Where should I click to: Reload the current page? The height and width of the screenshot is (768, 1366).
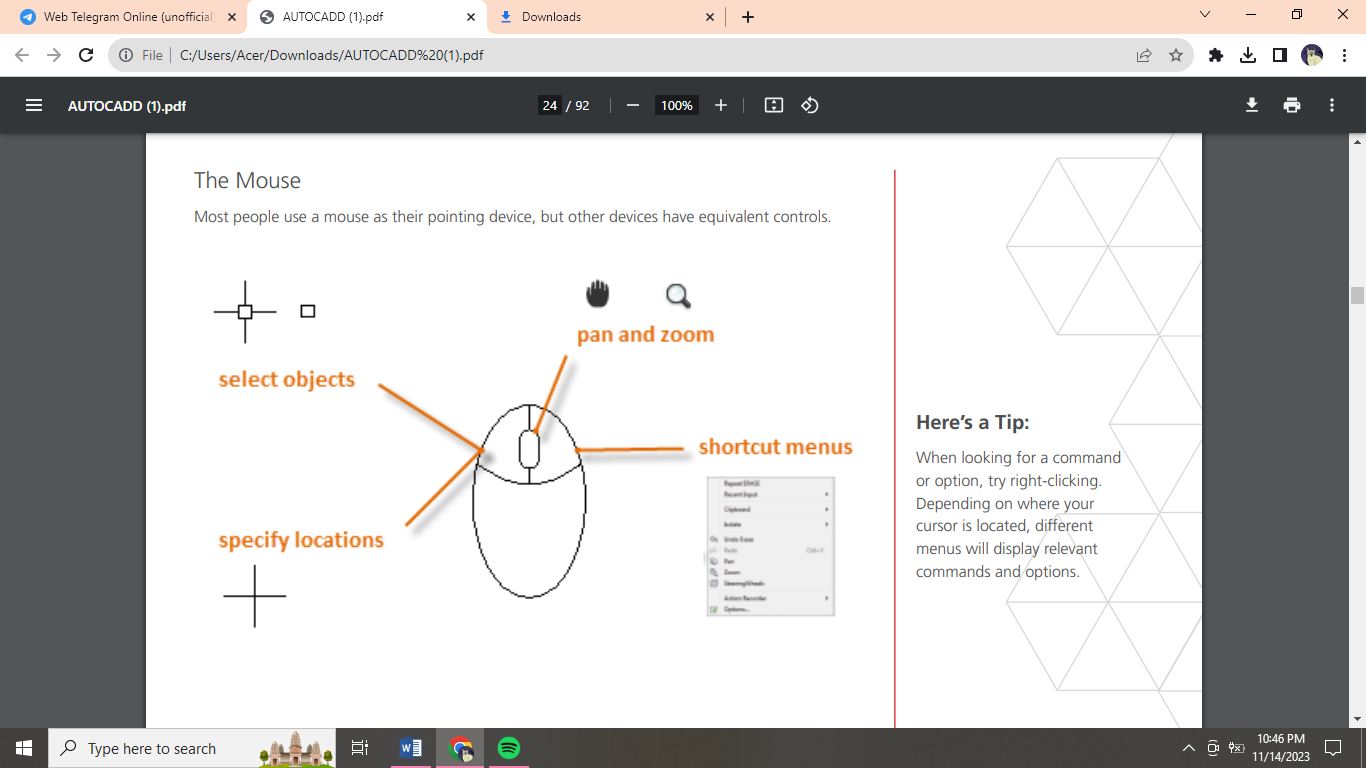click(86, 55)
